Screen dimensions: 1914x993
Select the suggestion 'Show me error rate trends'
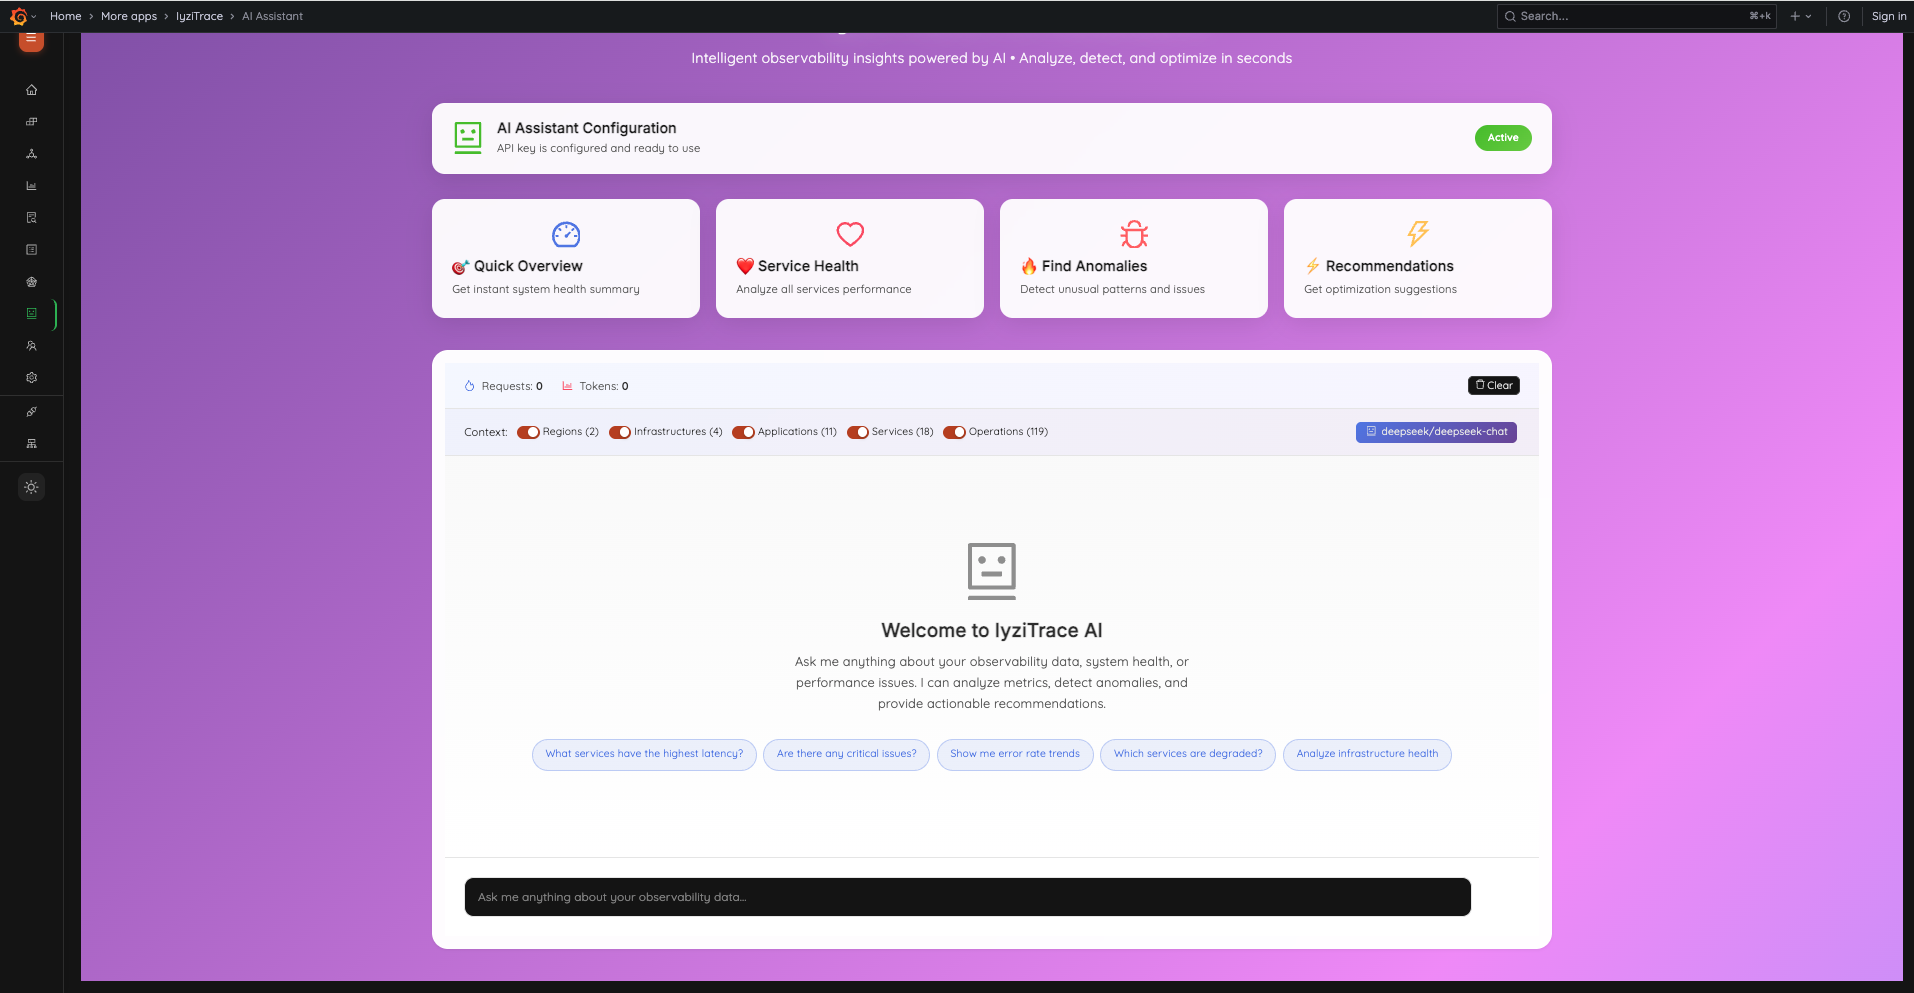pos(1014,754)
